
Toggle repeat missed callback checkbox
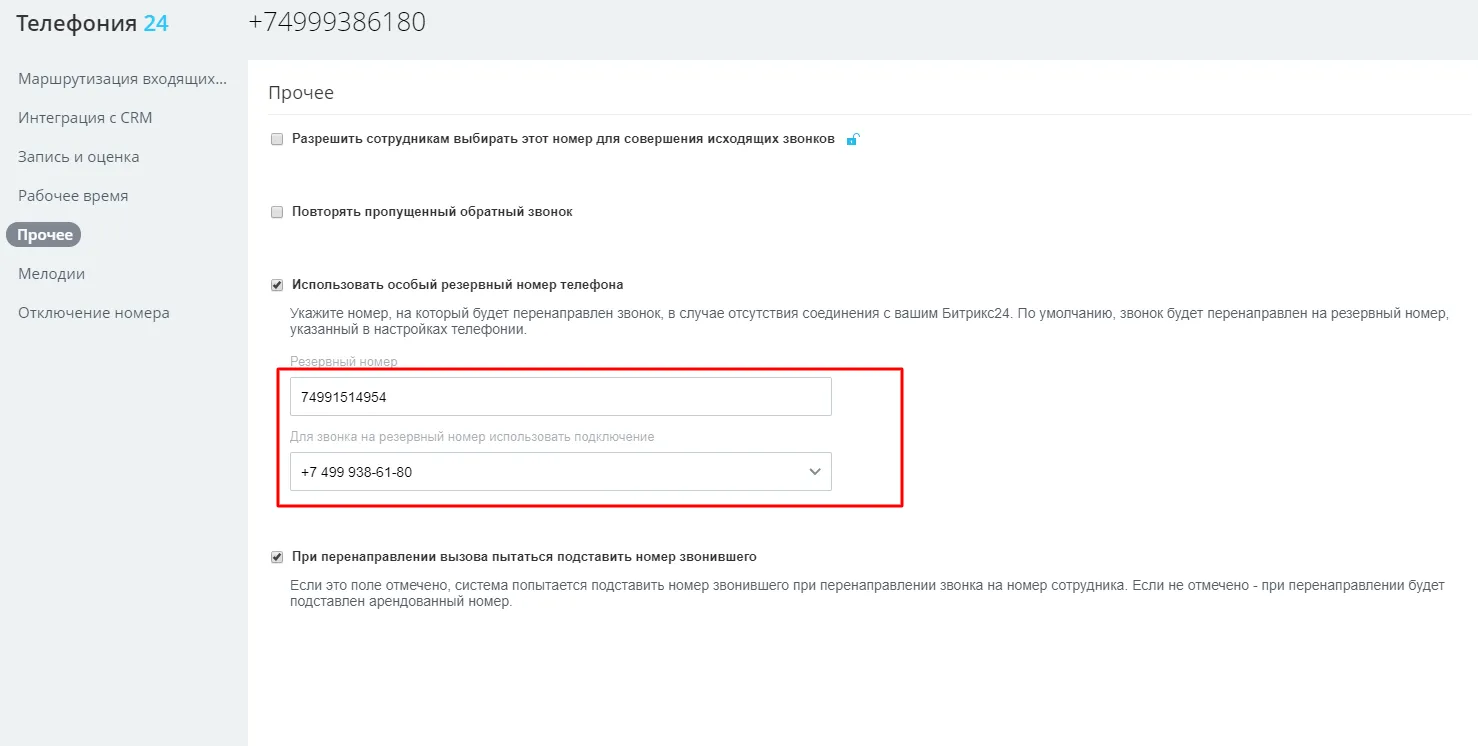point(277,212)
